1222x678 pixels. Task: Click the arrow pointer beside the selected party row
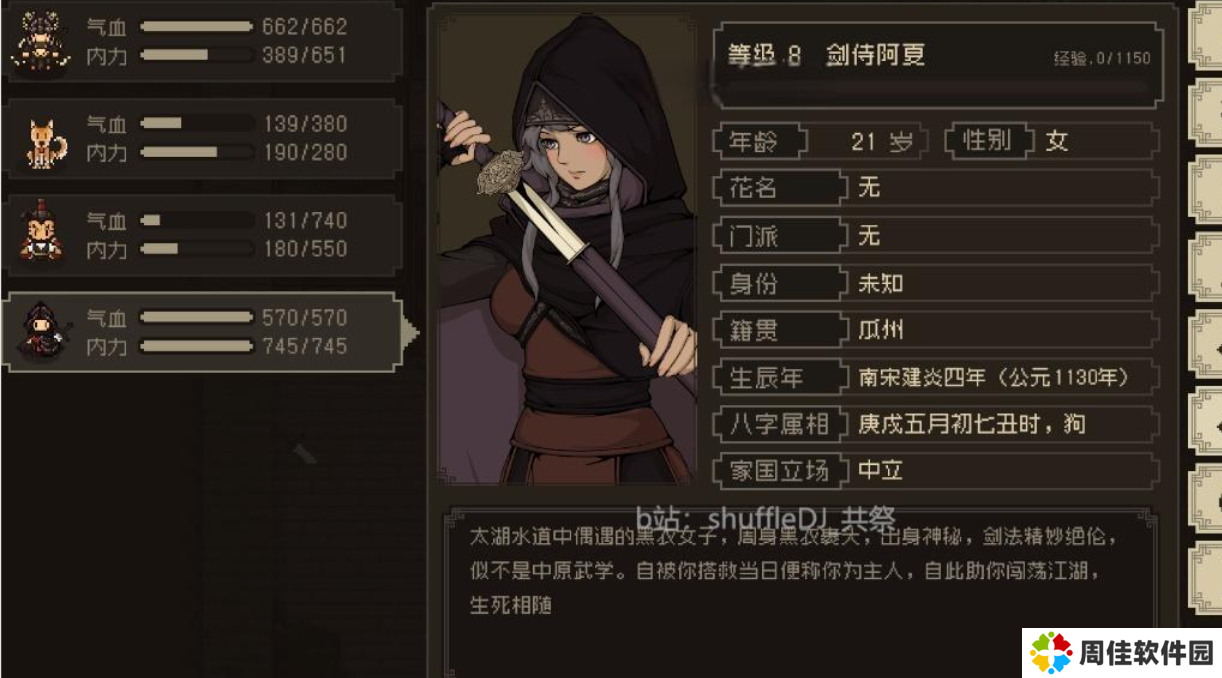click(410, 331)
